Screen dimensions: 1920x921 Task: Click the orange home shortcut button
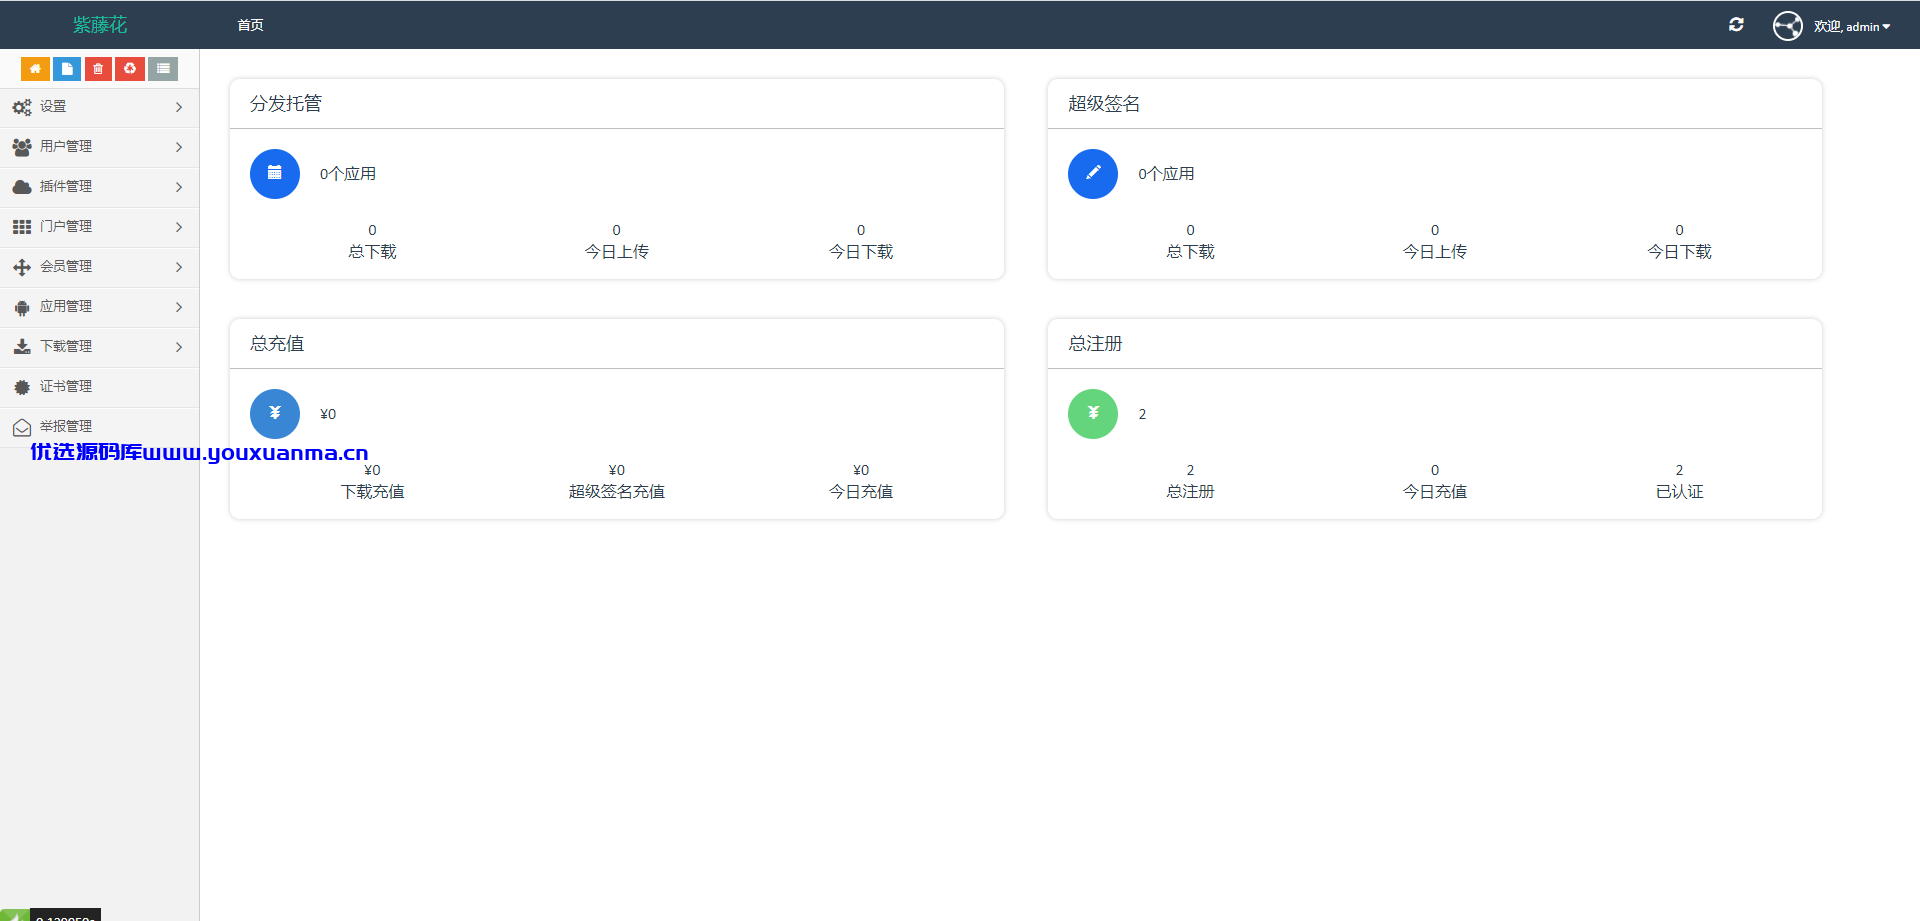tap(35, 69)
